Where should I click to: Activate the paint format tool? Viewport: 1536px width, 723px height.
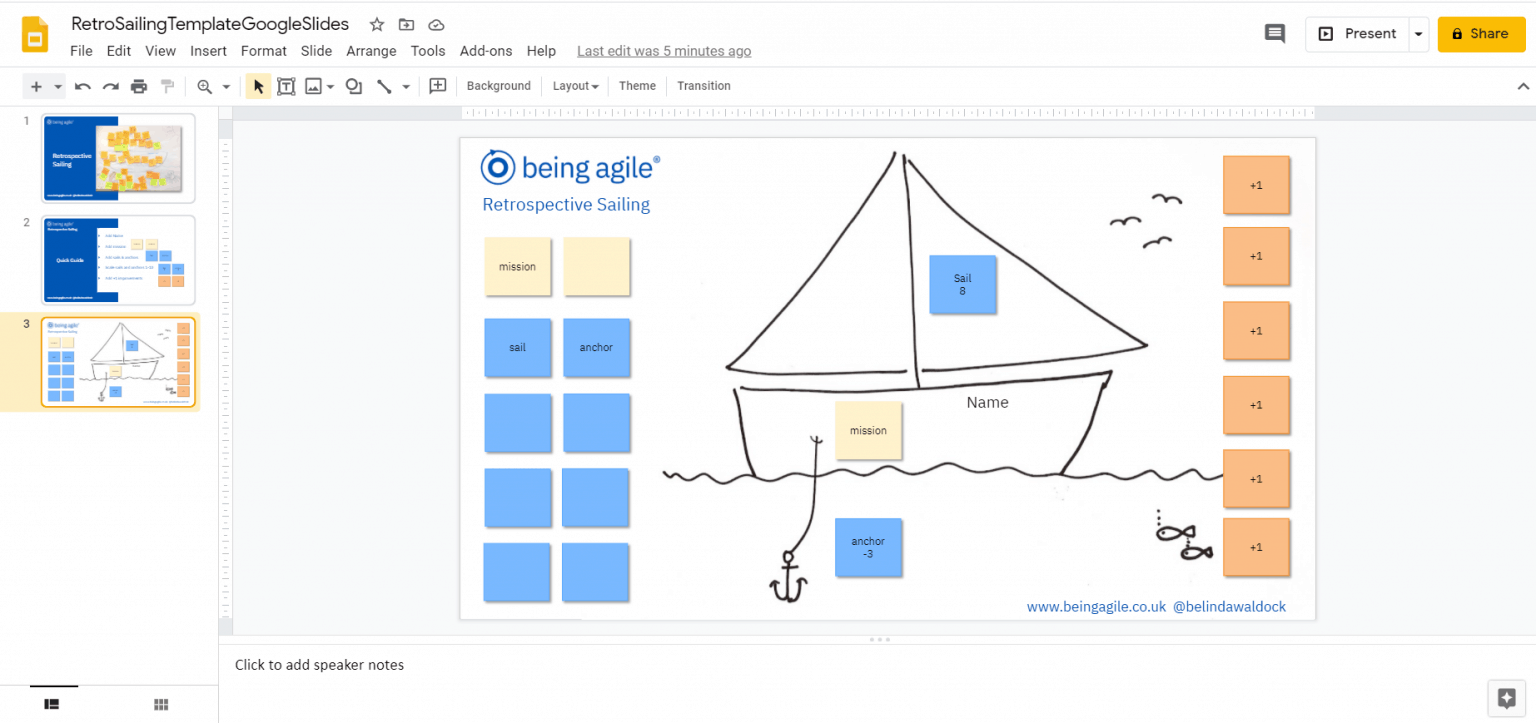tap(167, 85)
